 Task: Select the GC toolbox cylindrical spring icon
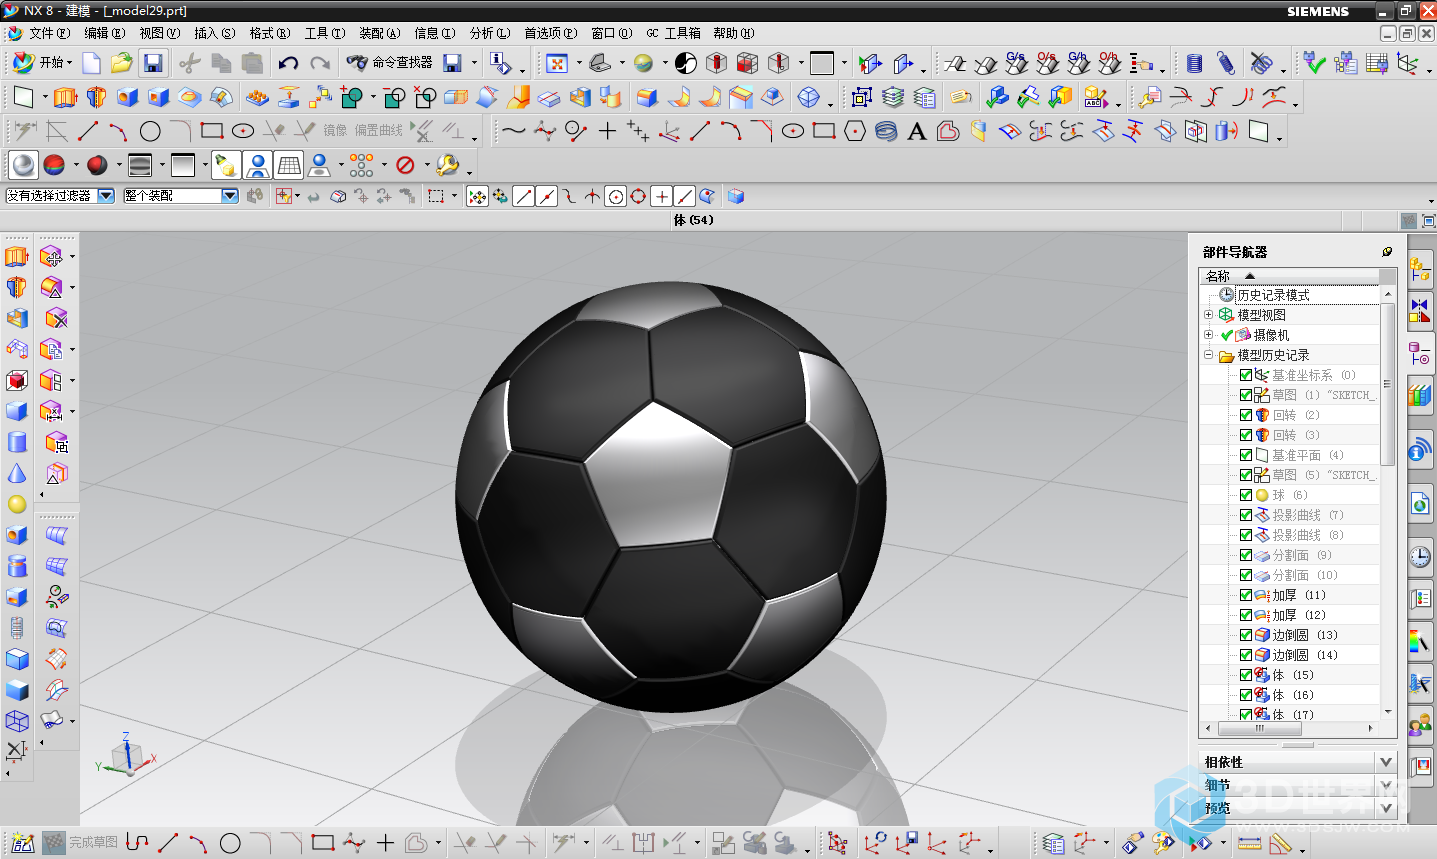coord(1194,63)
